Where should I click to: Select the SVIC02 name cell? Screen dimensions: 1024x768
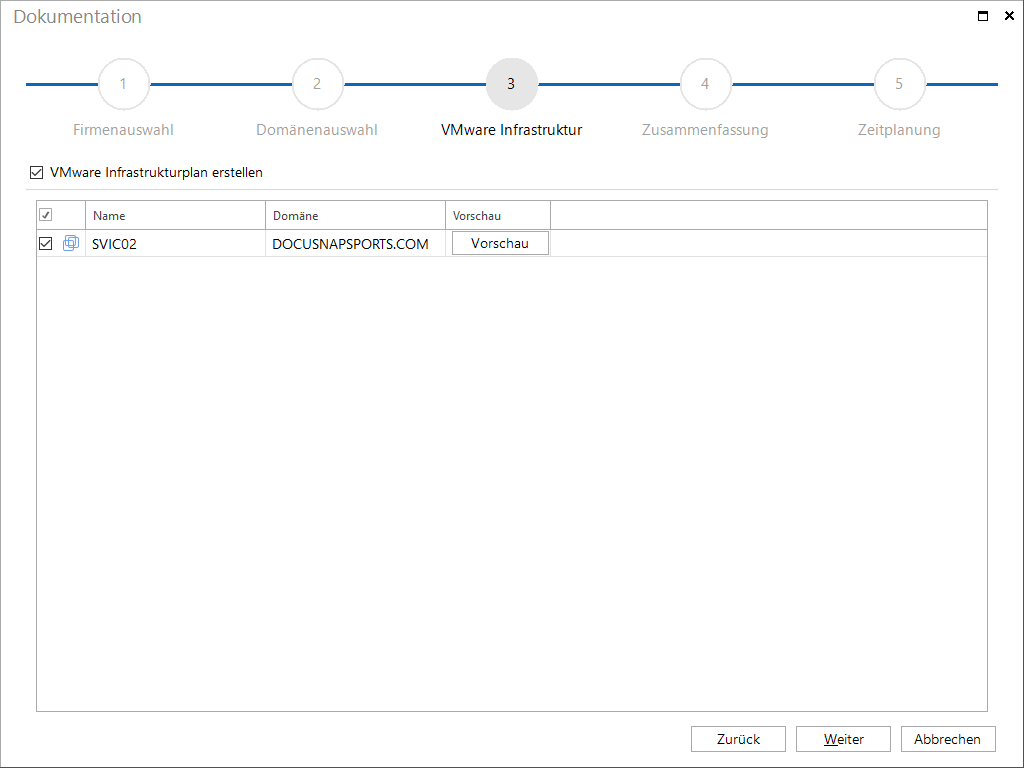tap(176, 244)
